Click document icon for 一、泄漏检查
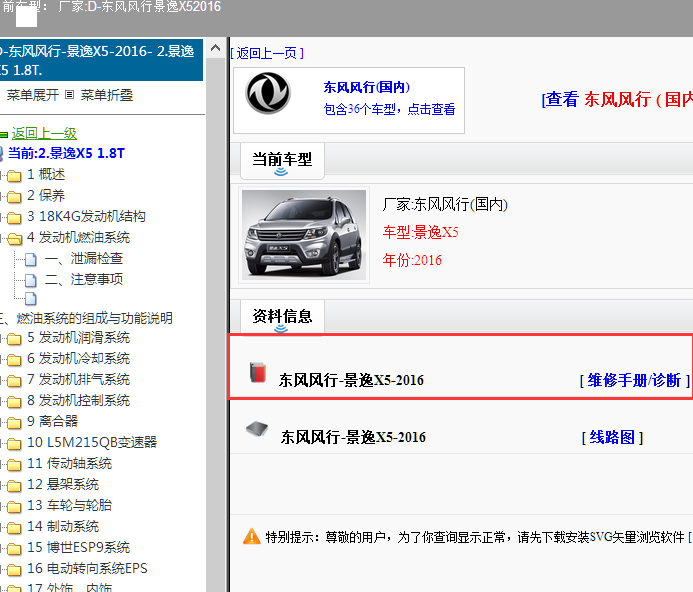Screen dimensions: 693x592 (30, 260)
